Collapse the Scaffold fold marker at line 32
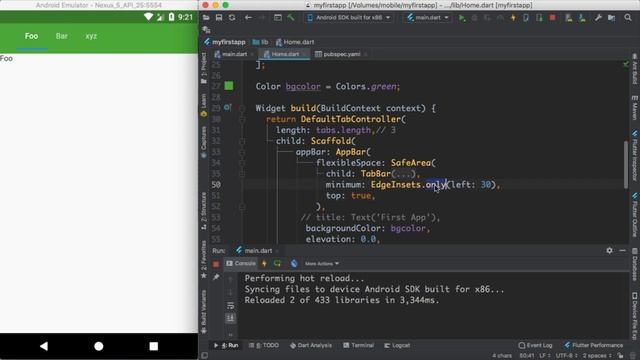The width and height of the screenshot is (640, 360). coord(242,141)
